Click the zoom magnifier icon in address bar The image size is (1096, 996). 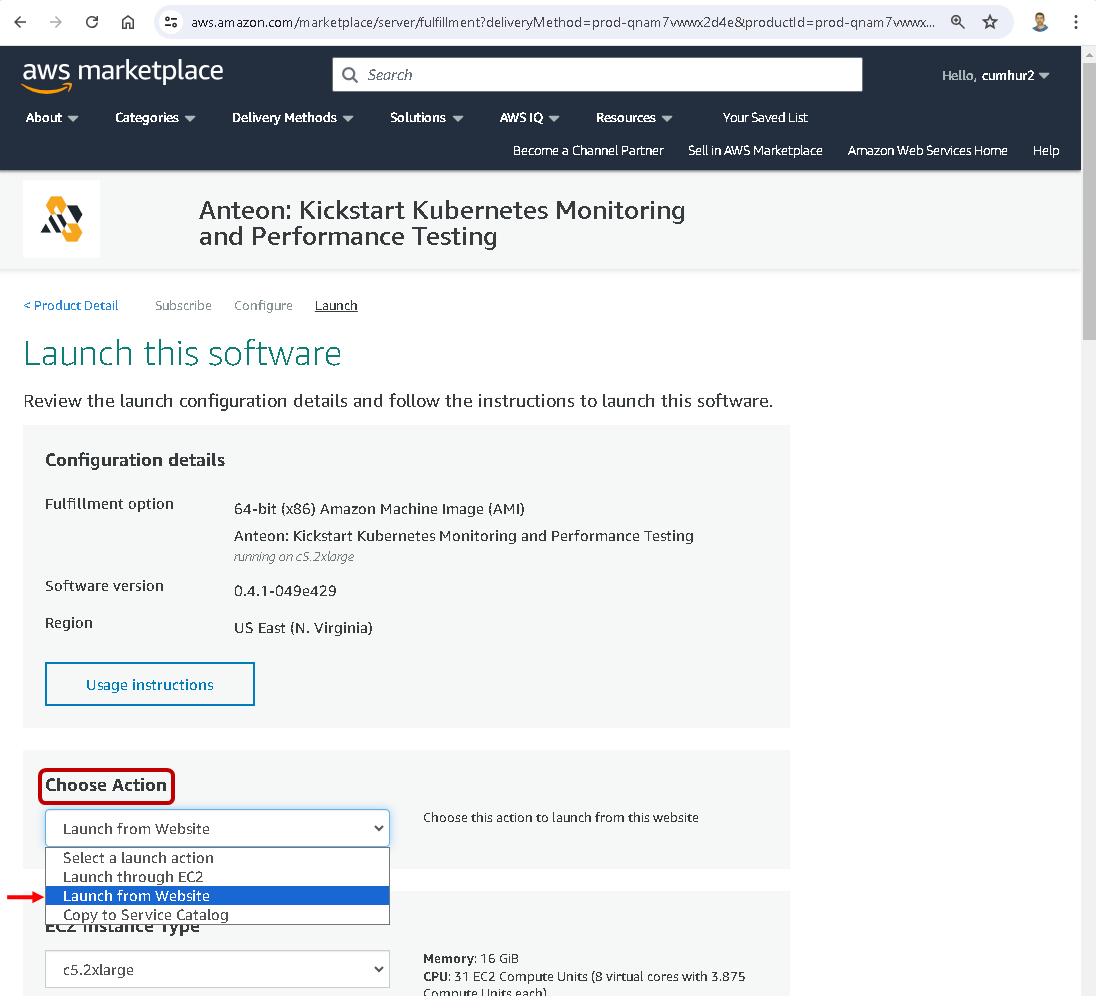[x=957, y=22]
